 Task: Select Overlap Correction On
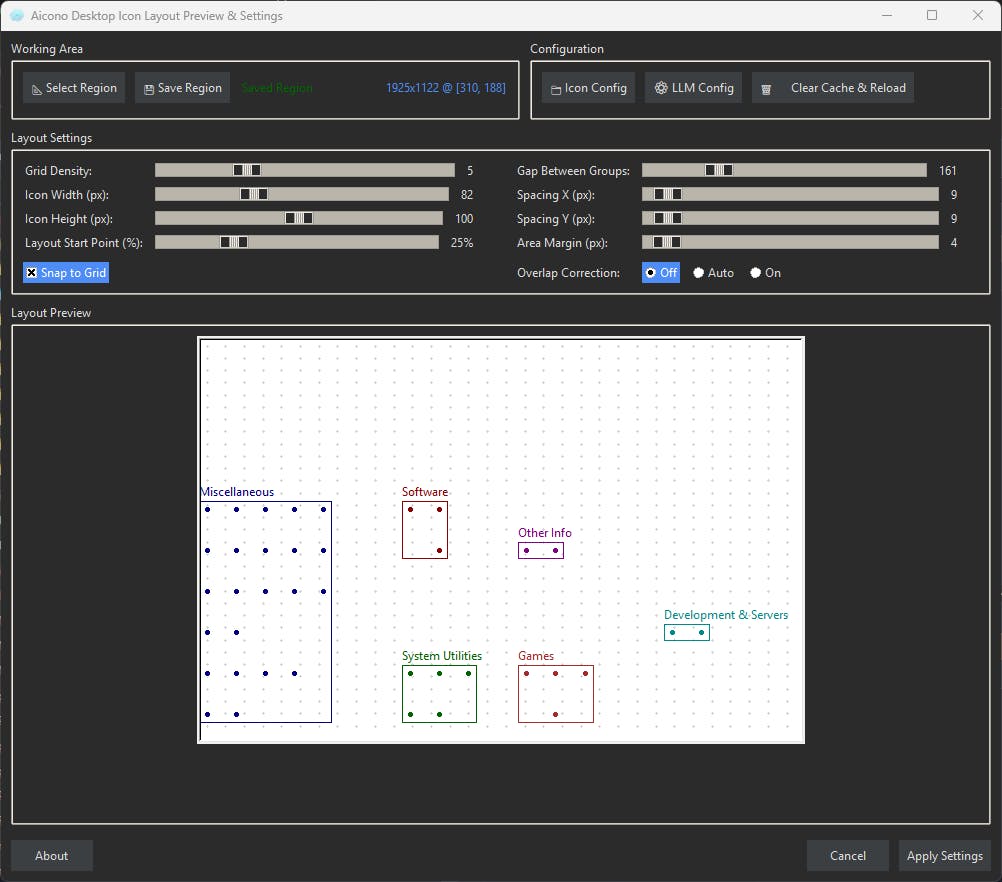click(766, 273)
